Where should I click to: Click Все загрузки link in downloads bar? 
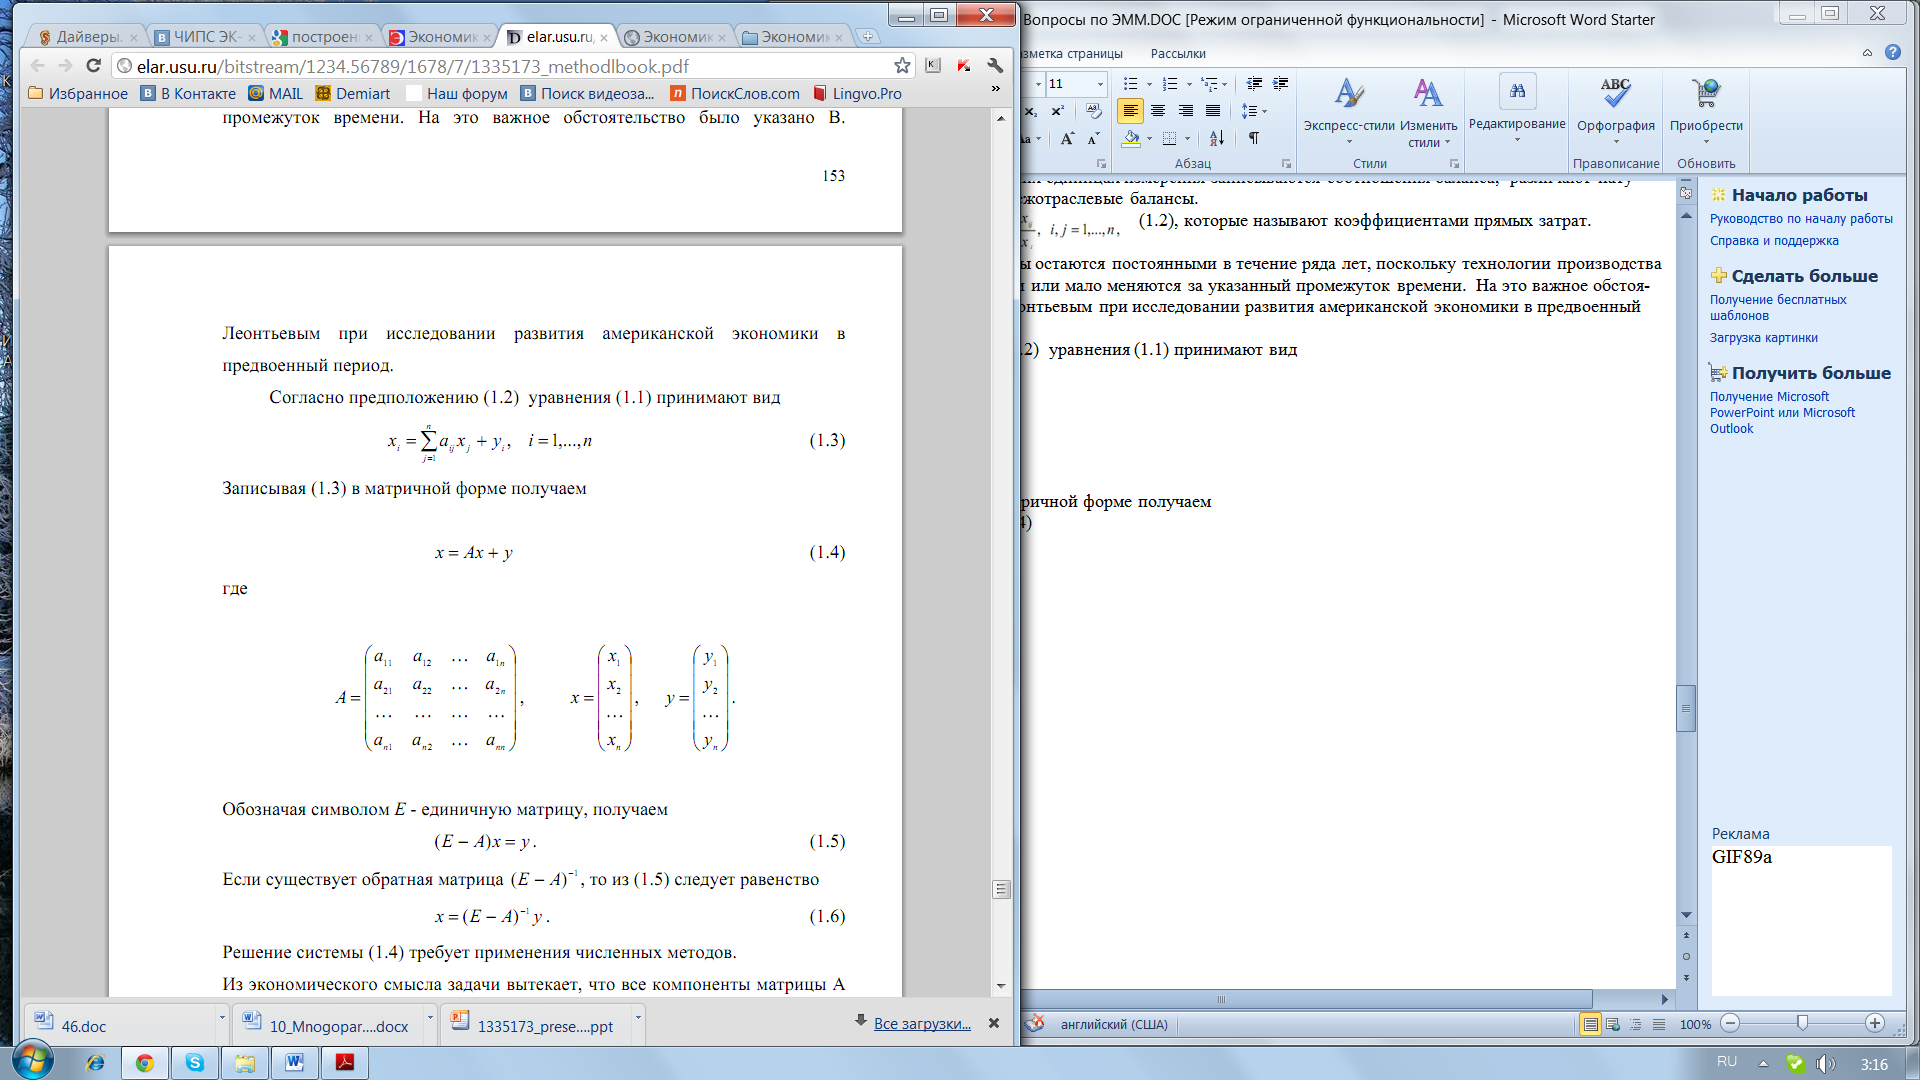click(922, 1024)
